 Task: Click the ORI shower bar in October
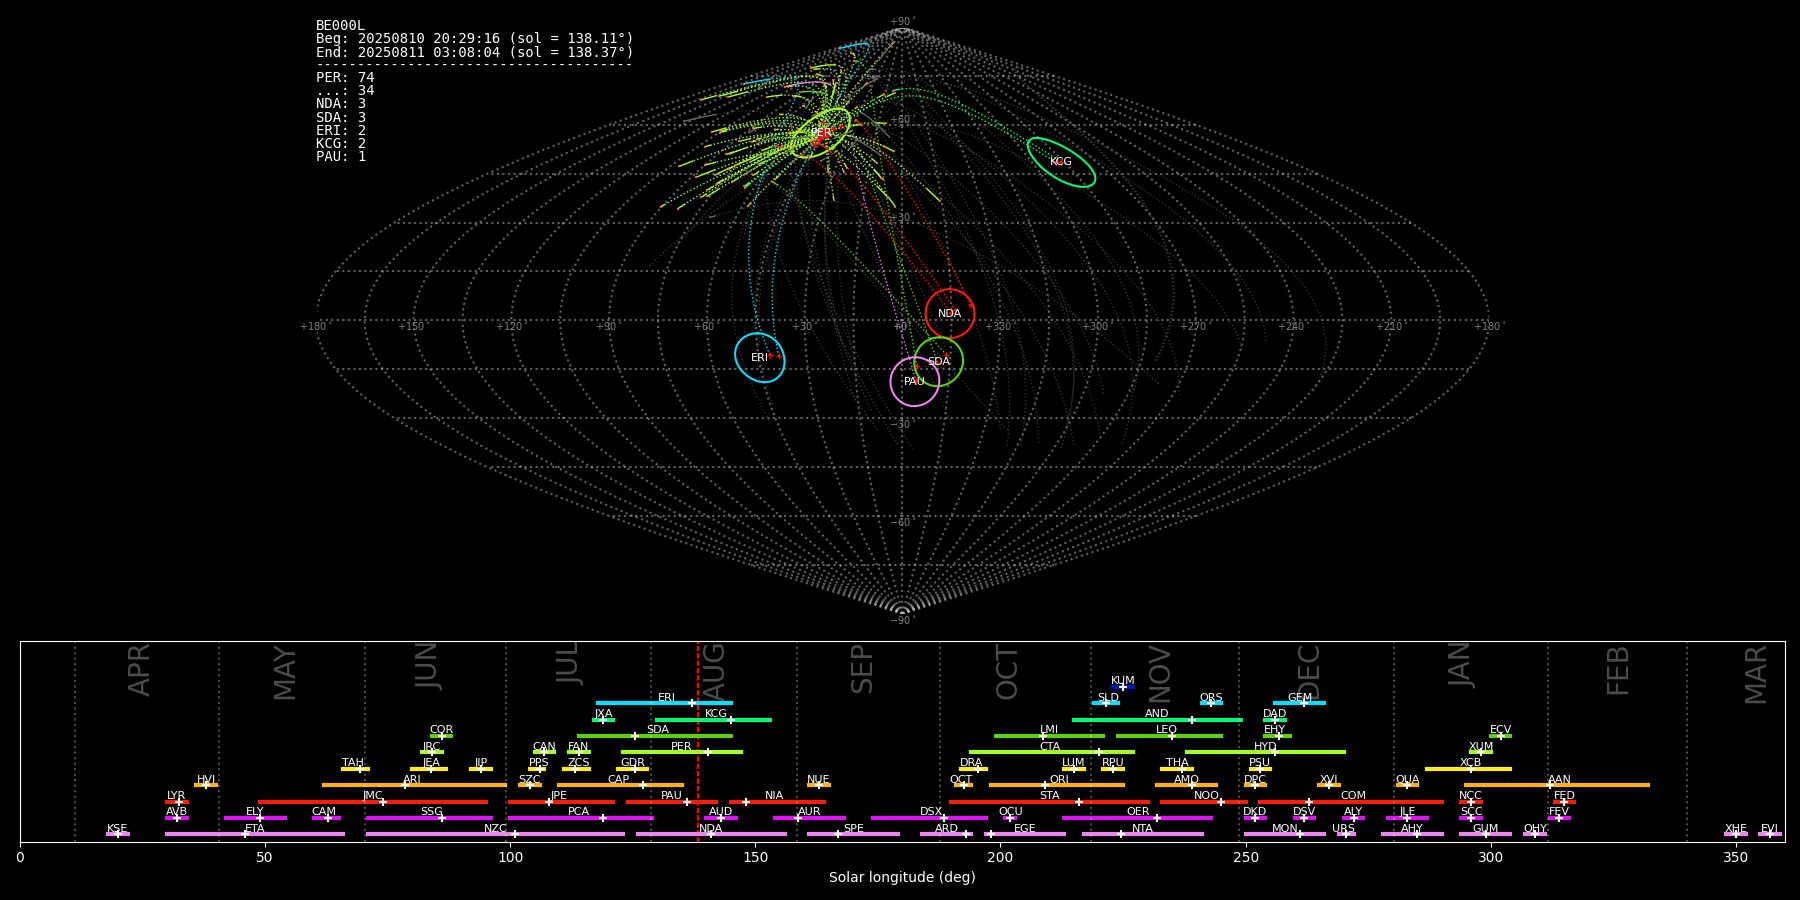click(x=1057, y=785)
